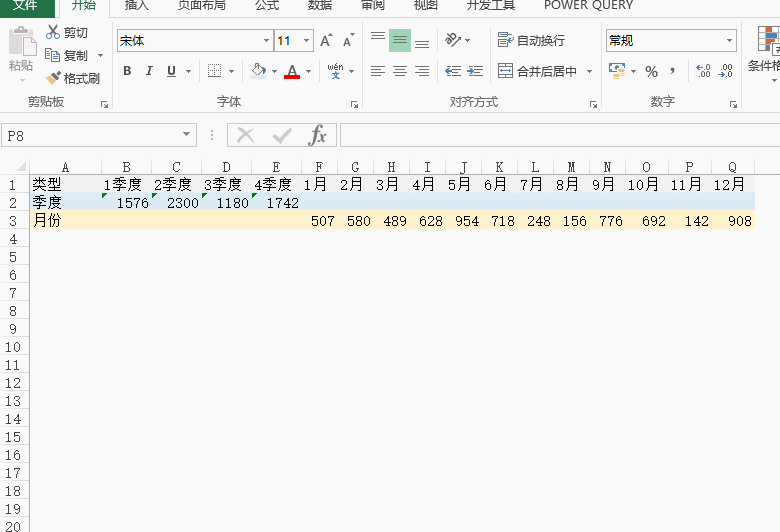Image resolution: width=780 pixels, height=532 pixels.
Task: Select the Format Painter (格式刷) brush
Action: point(53,78)
